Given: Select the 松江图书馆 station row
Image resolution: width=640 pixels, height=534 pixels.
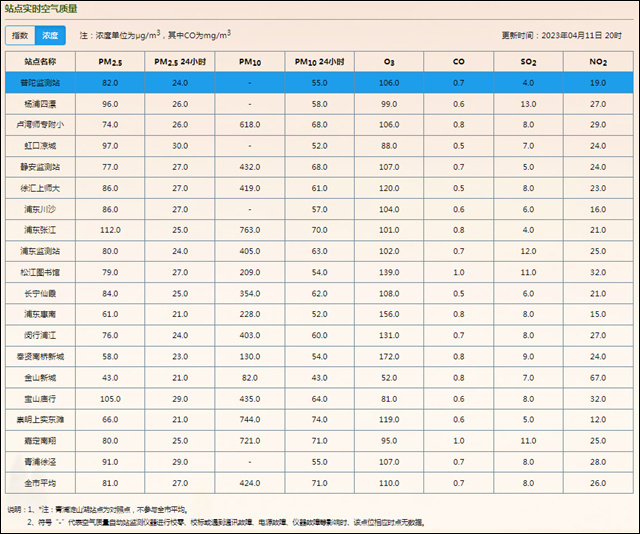Looking at the screenshot, I should [319, 272].
